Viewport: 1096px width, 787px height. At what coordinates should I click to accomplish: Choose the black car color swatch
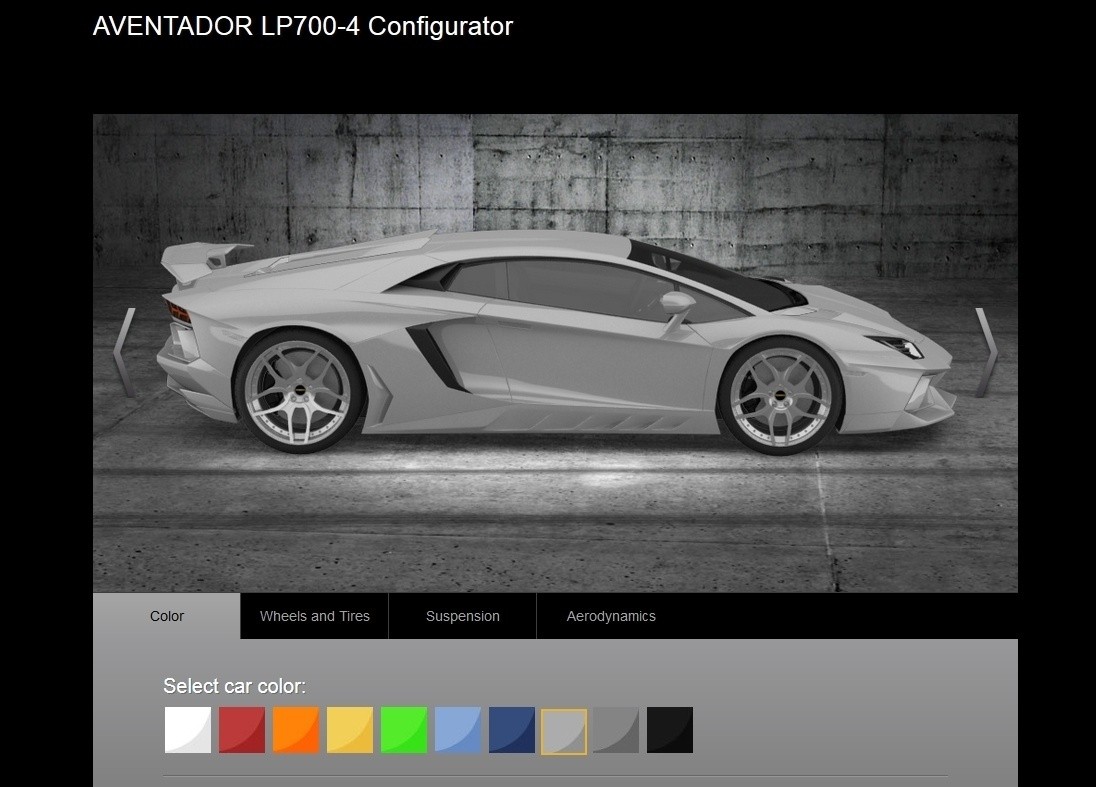[x=670, y=730]
